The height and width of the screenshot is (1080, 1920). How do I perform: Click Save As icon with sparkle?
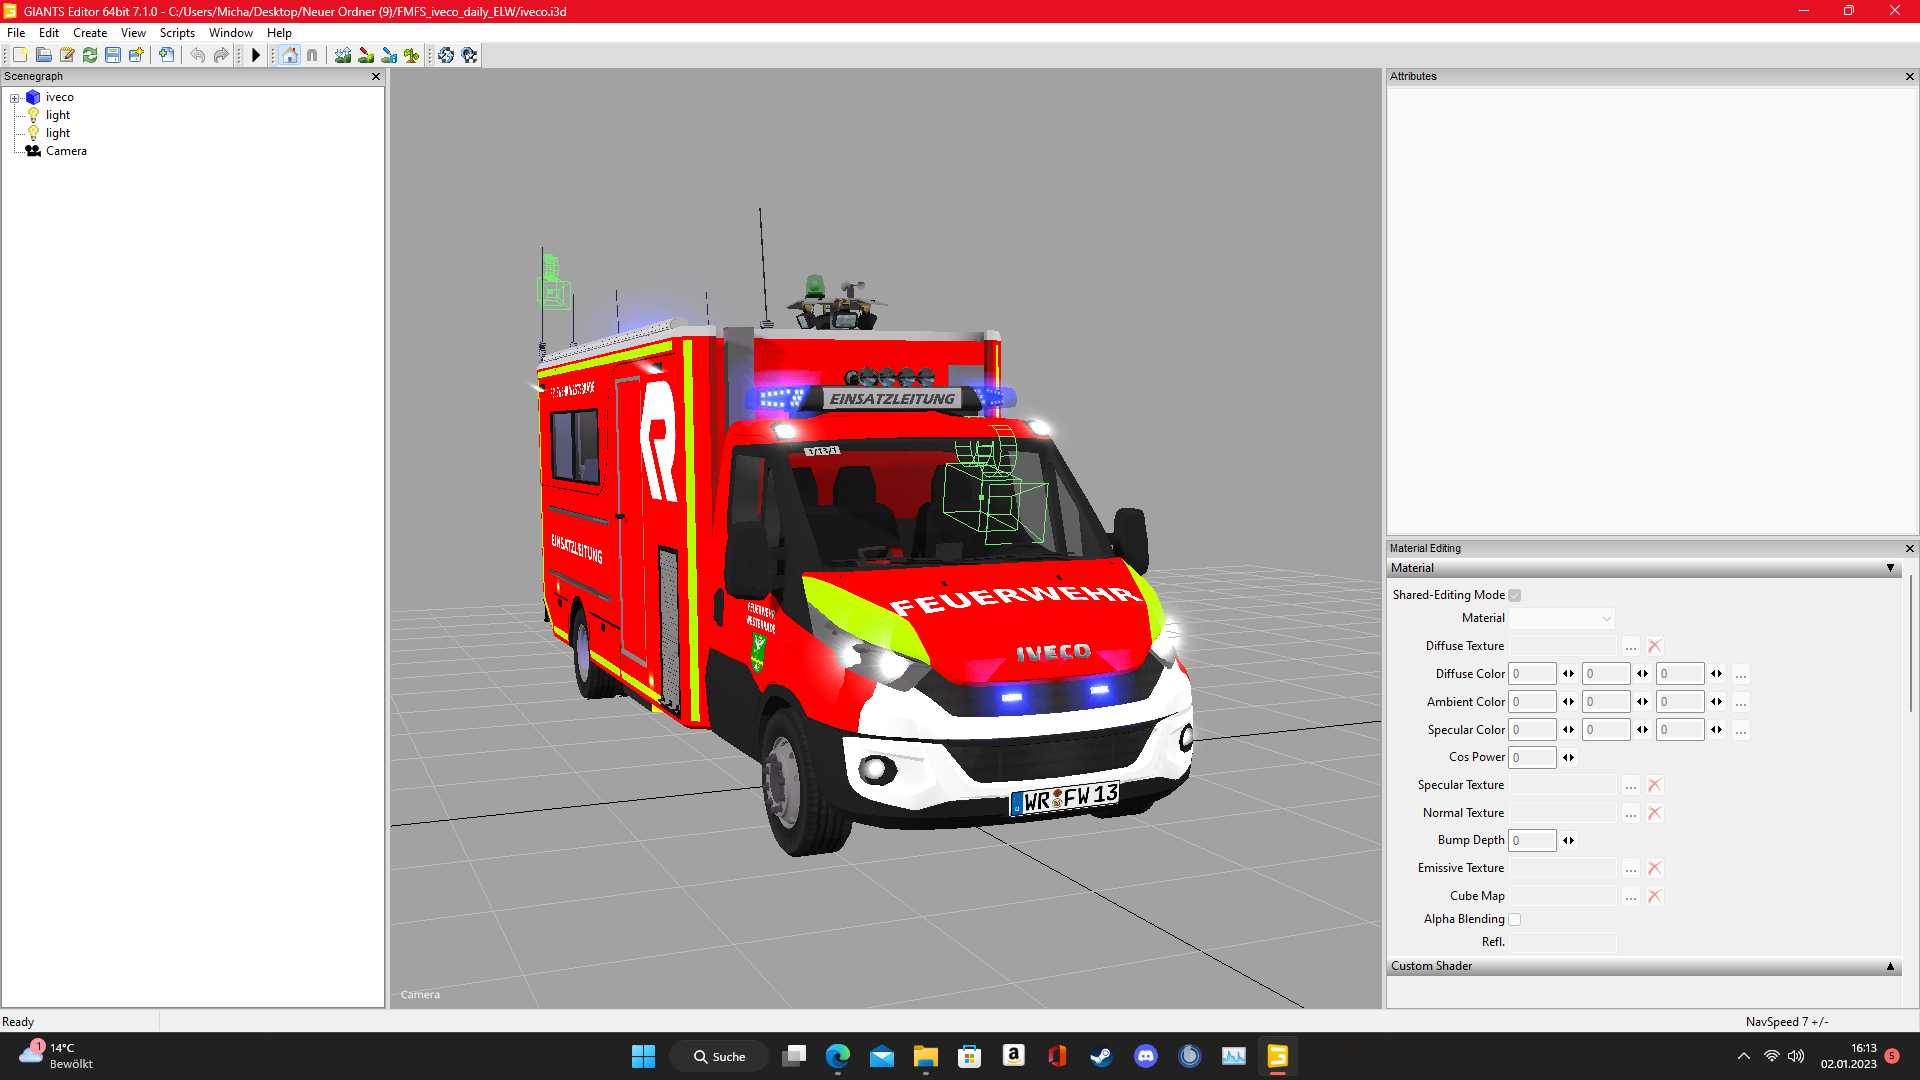(x=136, y=55)
